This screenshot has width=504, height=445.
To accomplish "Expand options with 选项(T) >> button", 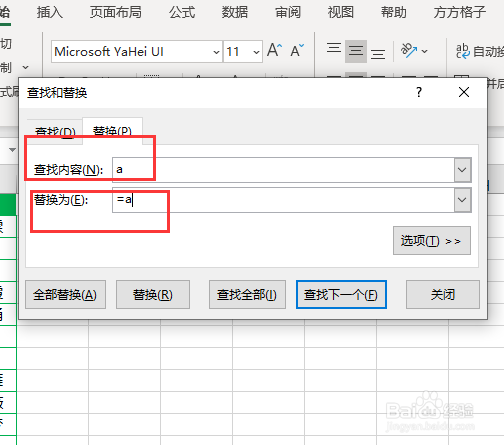I will (432, 241).
